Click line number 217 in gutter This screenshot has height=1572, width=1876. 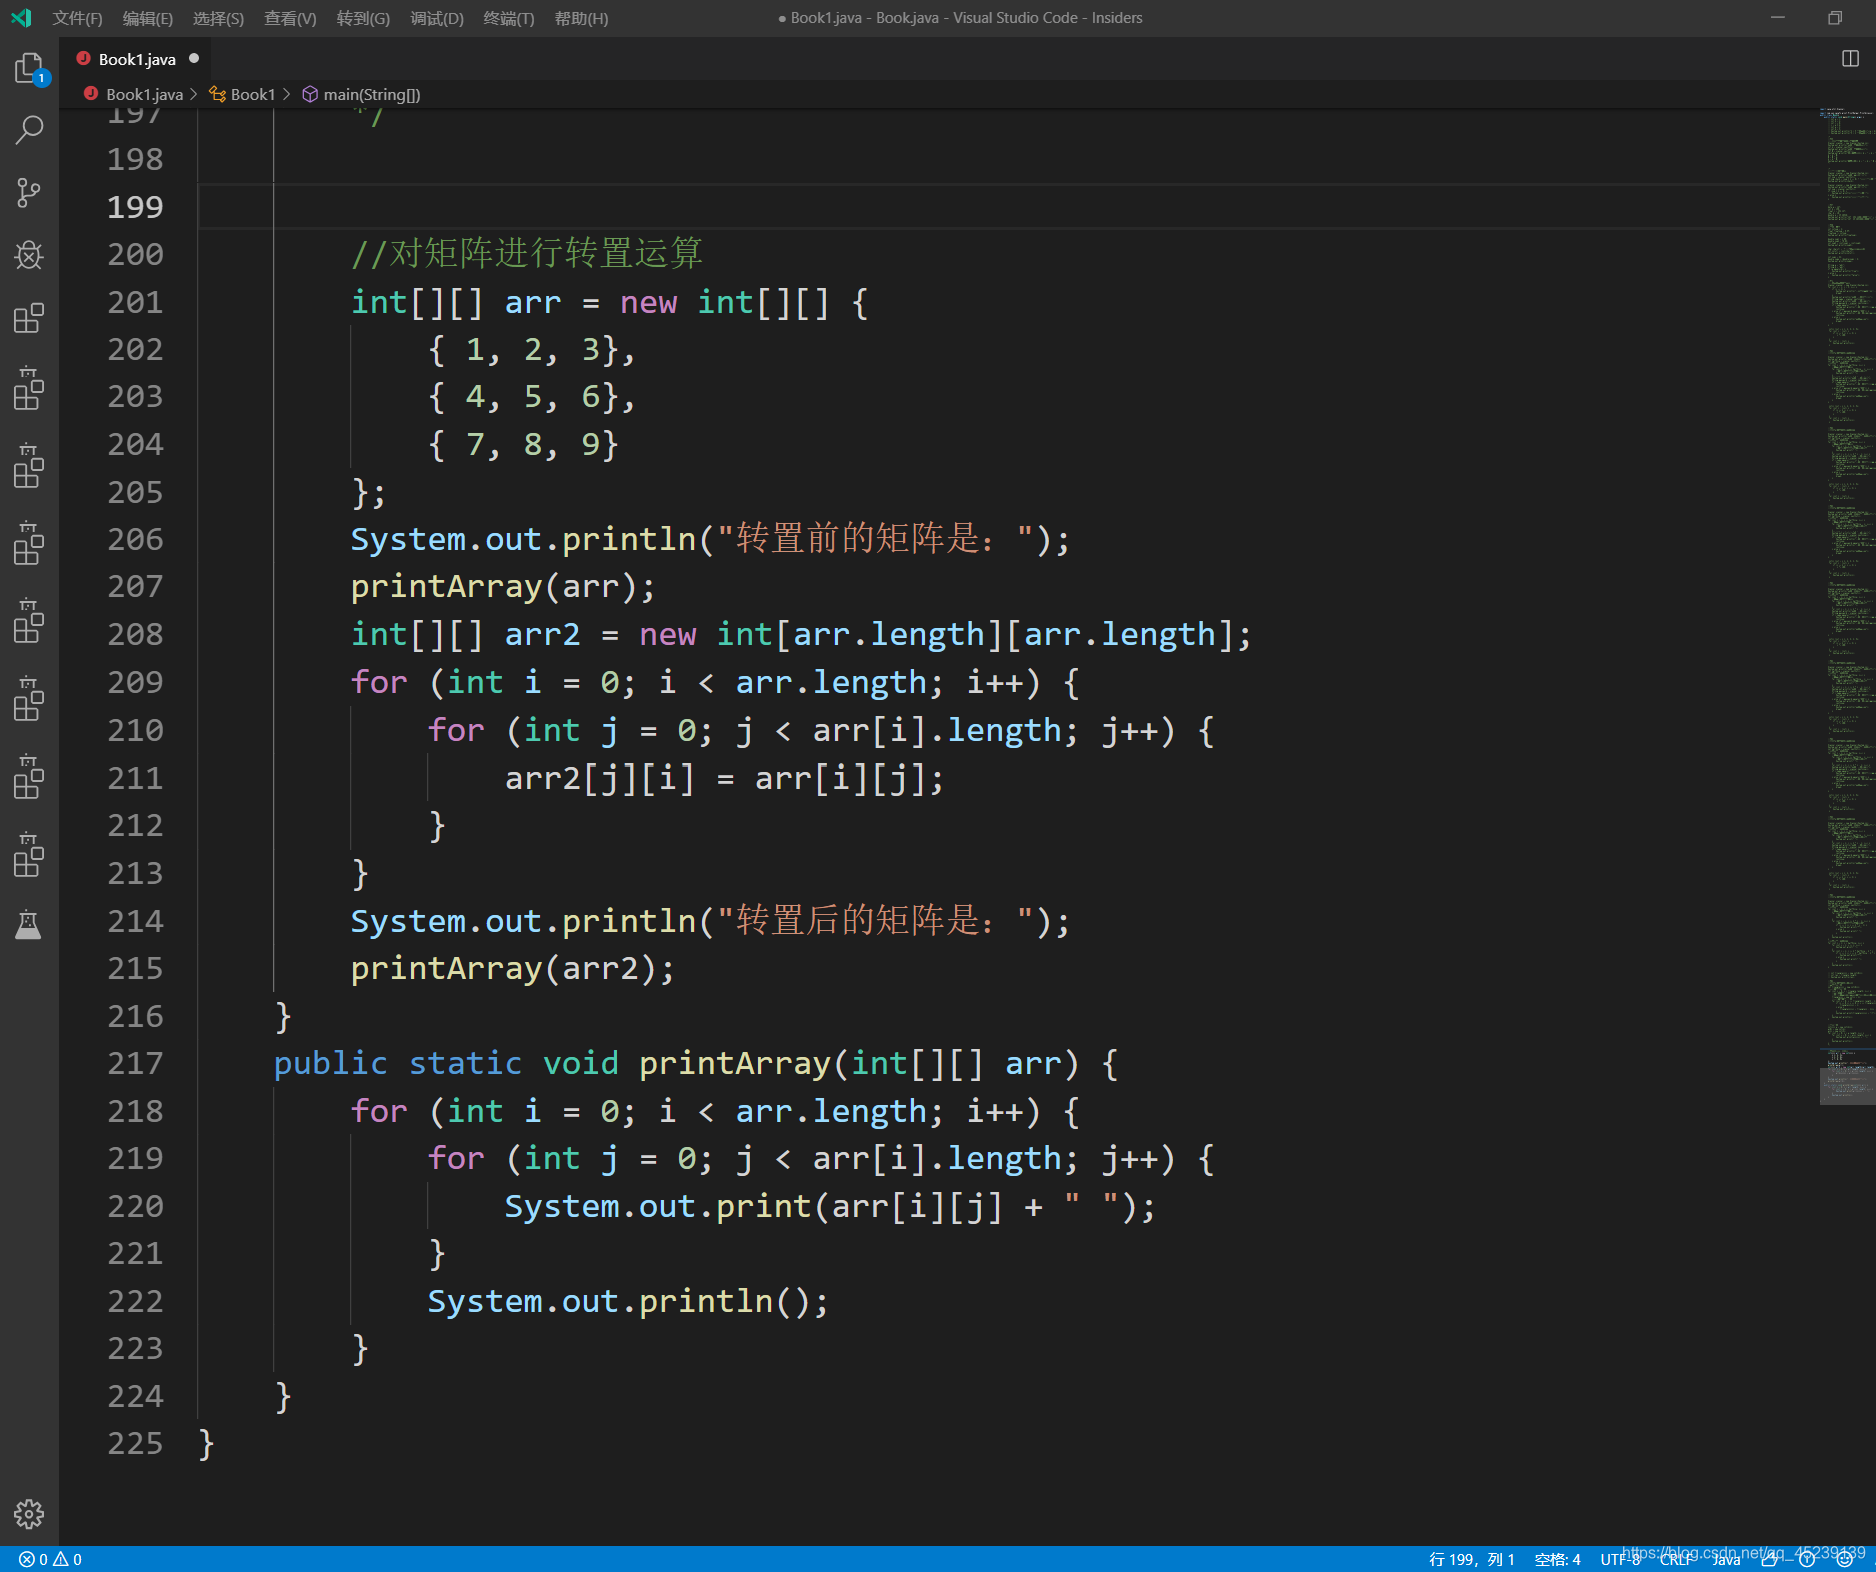[x=135, y=1063]
